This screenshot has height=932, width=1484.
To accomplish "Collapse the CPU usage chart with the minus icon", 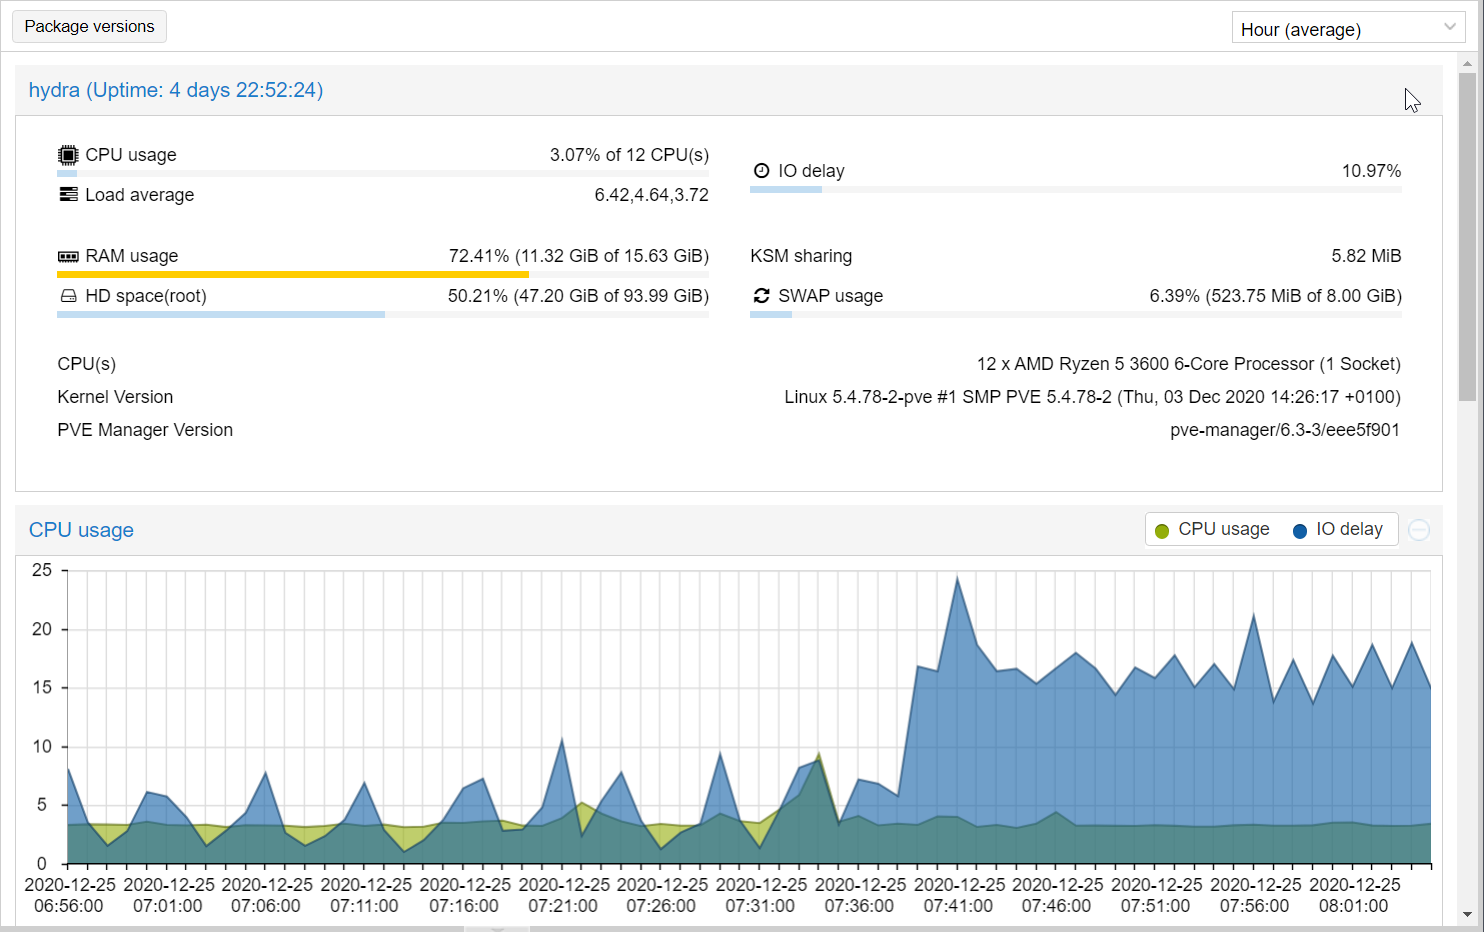I will click(1419, 529).
